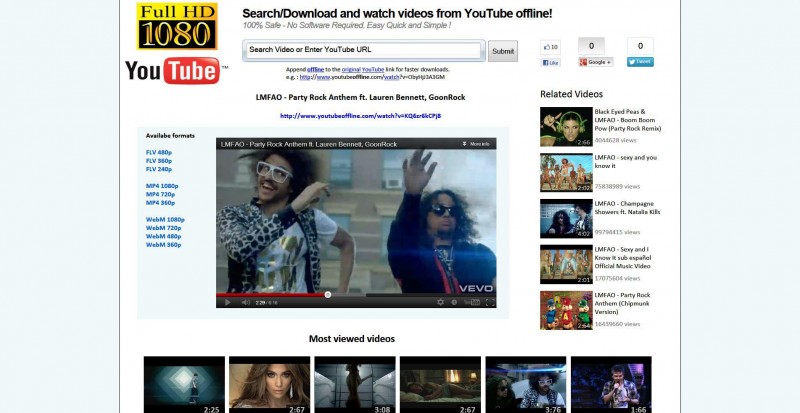Open Chipmunk Version related thumbnail

pos(566,310)
